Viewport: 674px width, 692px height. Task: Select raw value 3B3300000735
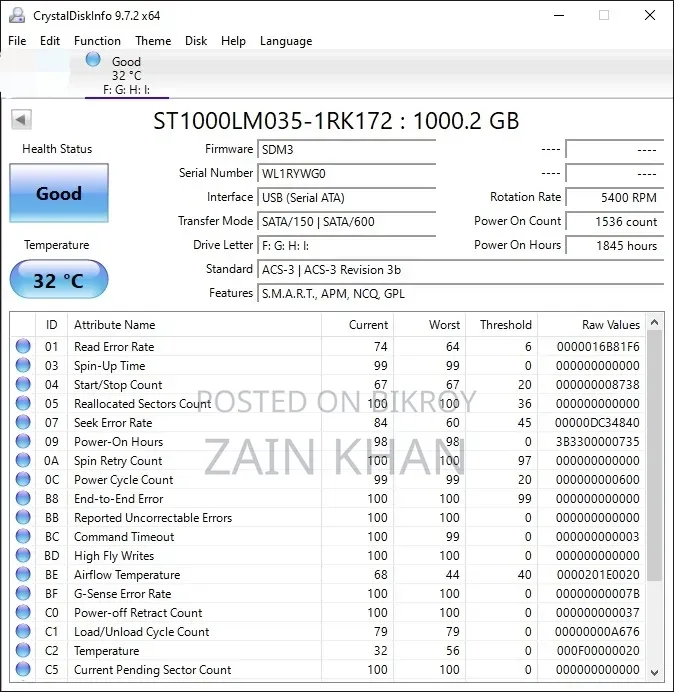point(597,442)
